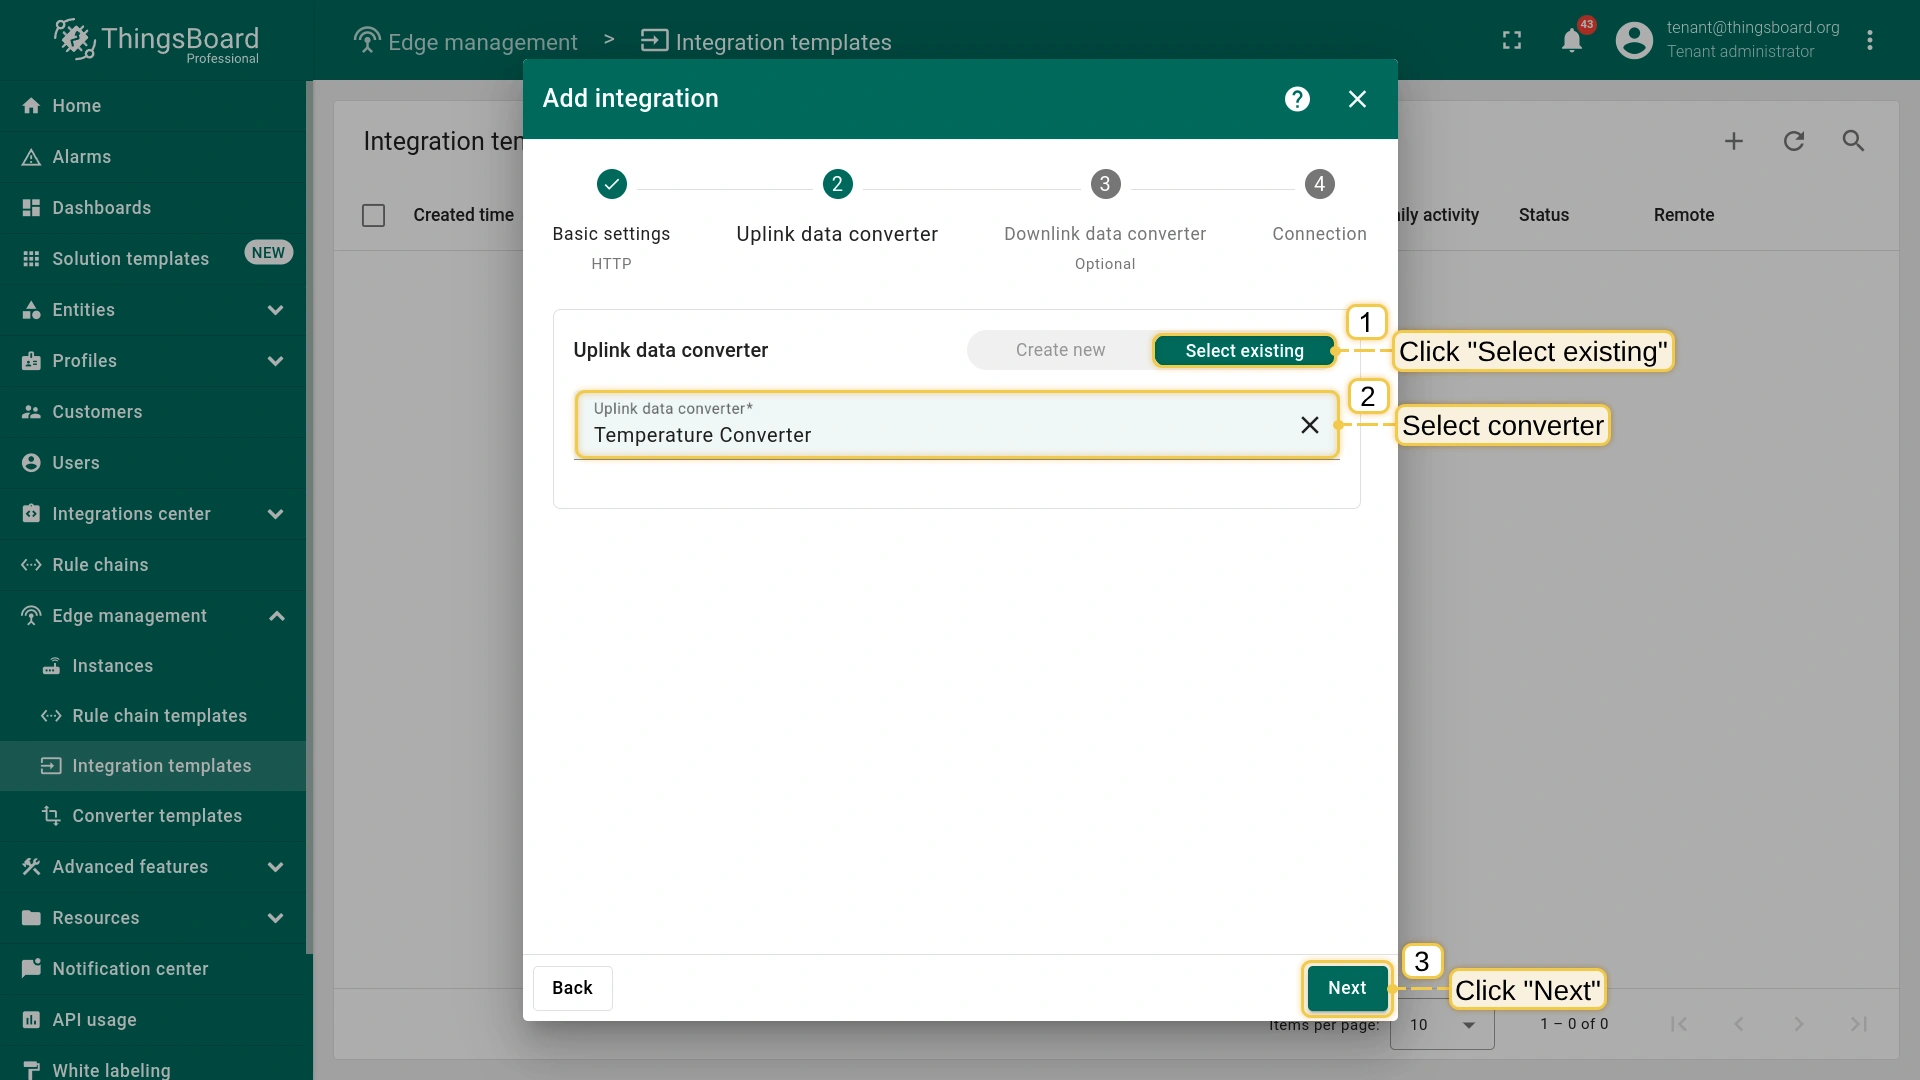Tick the select-all checkbox in table header

tap(373, 215)
